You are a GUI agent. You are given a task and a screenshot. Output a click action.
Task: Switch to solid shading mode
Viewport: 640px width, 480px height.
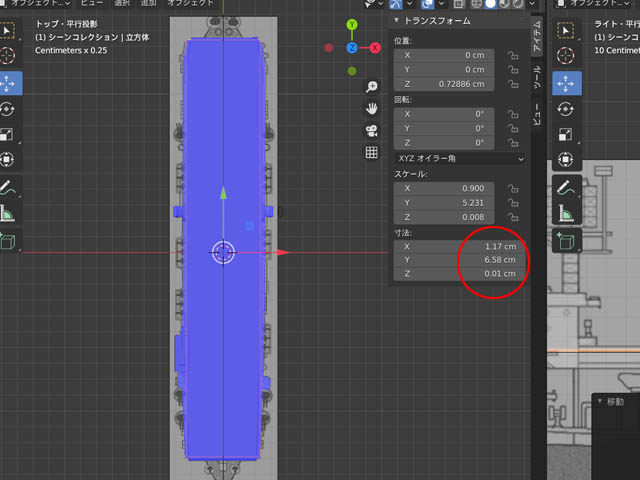[490, 4]
